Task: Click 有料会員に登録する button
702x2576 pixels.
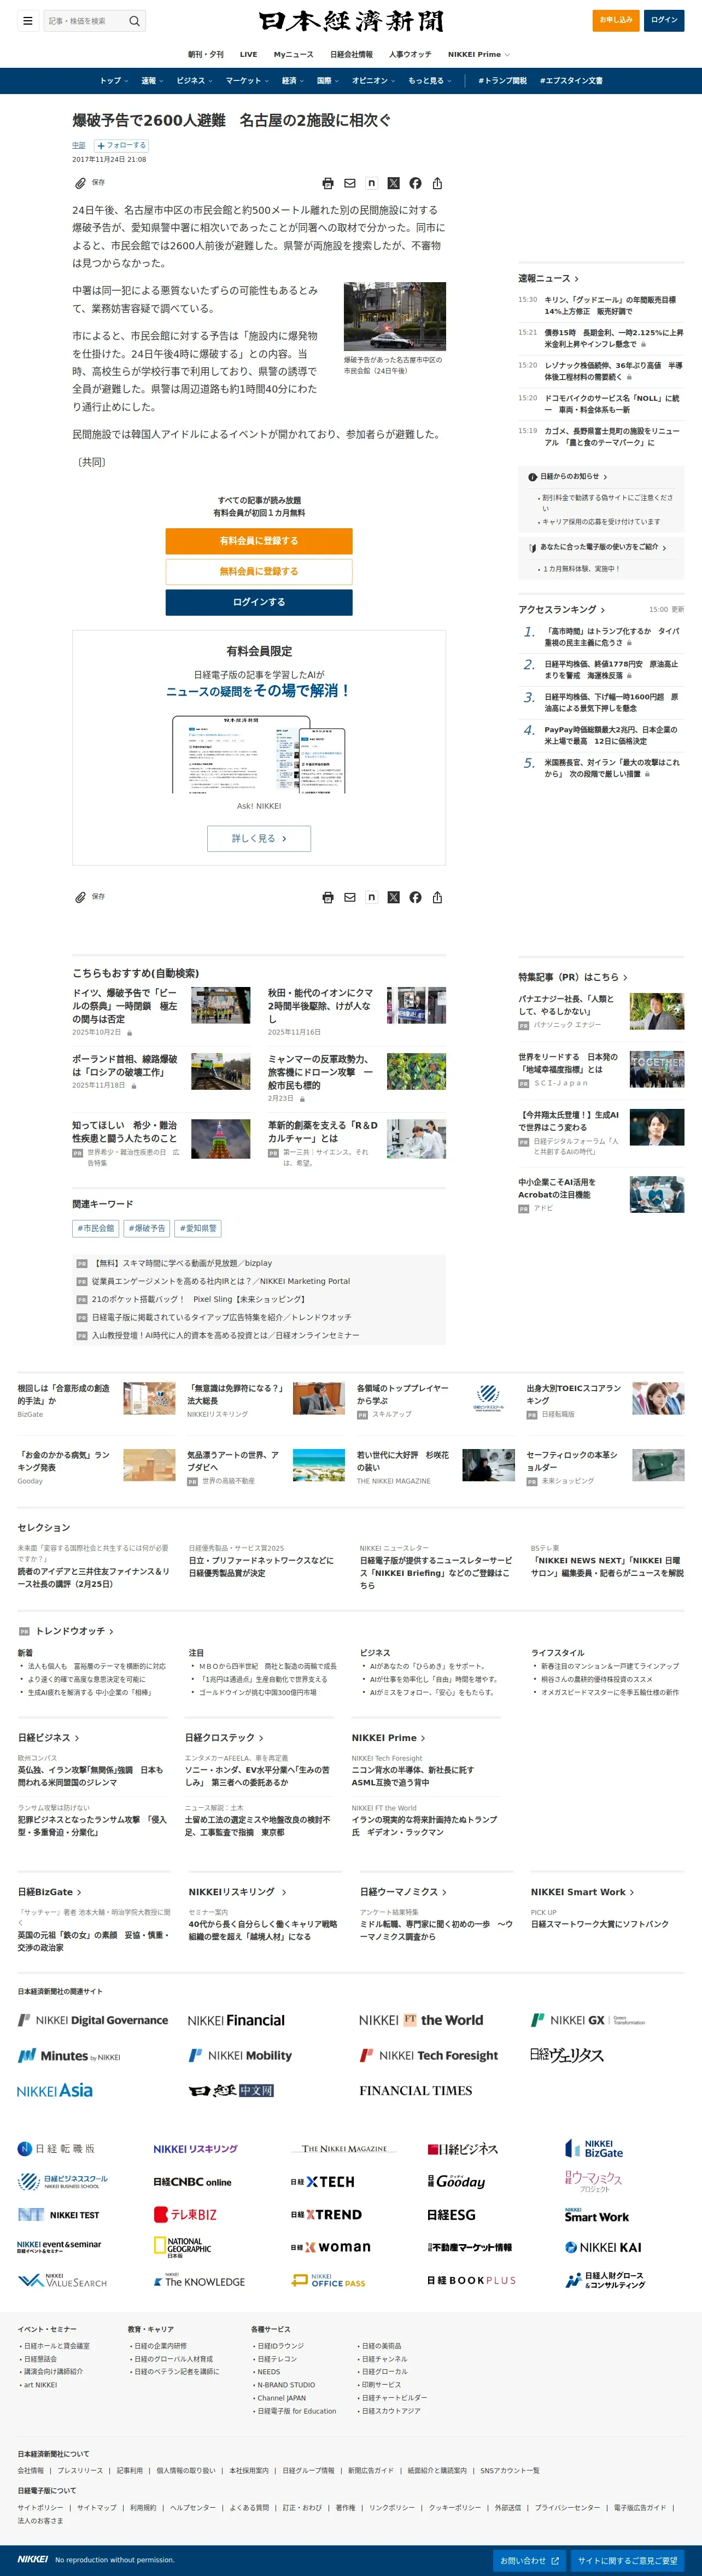Action: click(259, 541)
